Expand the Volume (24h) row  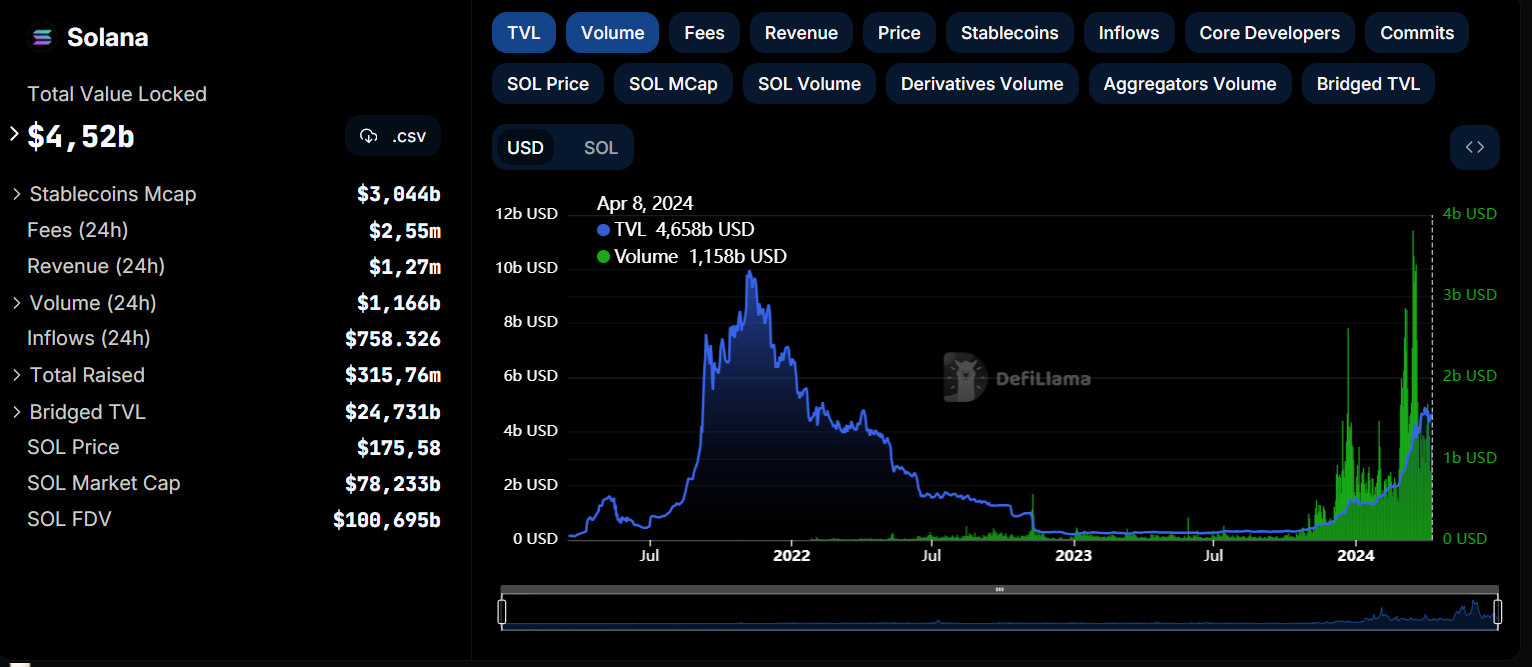click(17, 303)
